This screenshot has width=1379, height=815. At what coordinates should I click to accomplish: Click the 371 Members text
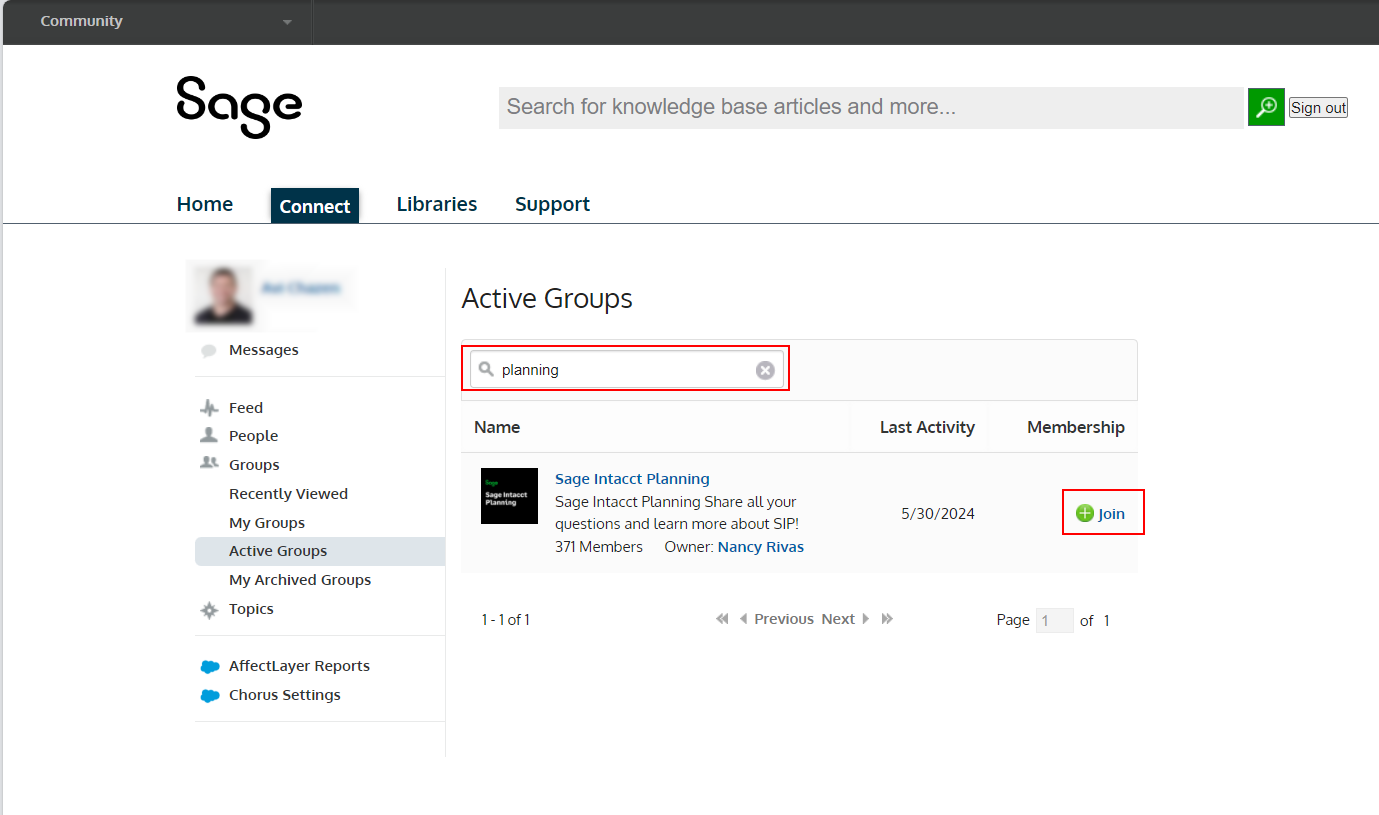pos(599,547)
